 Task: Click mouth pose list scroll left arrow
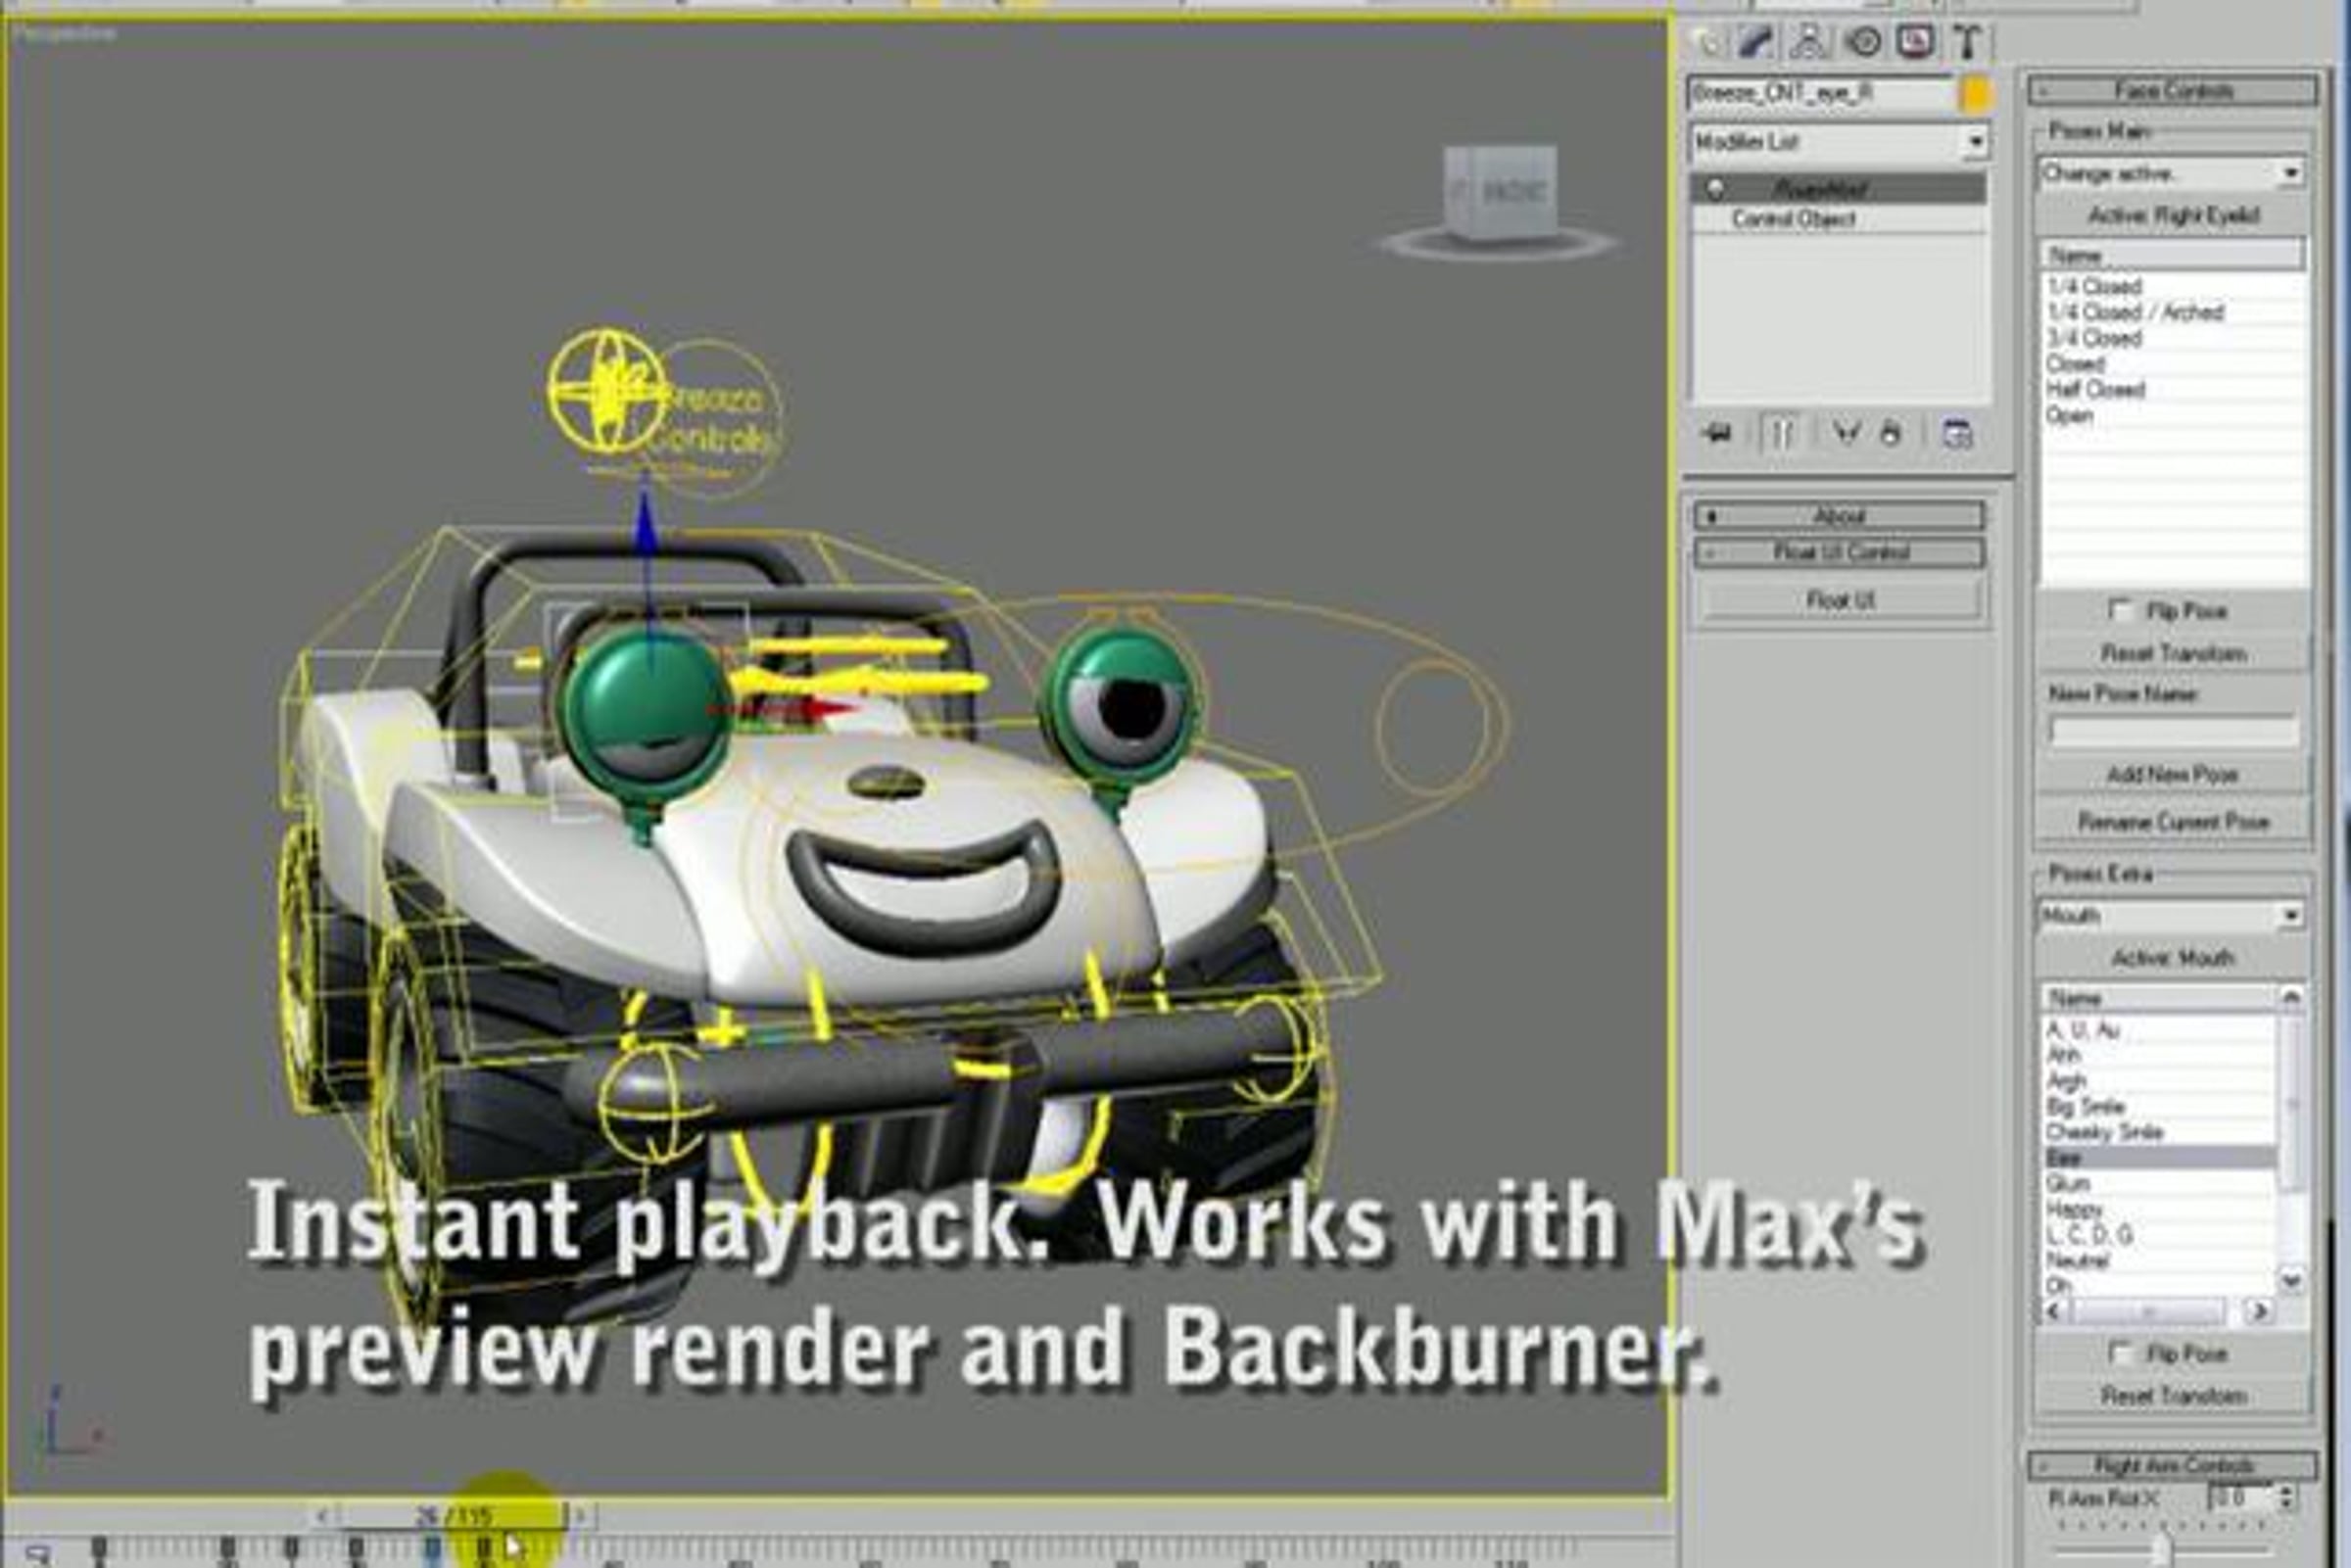pyautogui.click(x=2055, y=1310)
